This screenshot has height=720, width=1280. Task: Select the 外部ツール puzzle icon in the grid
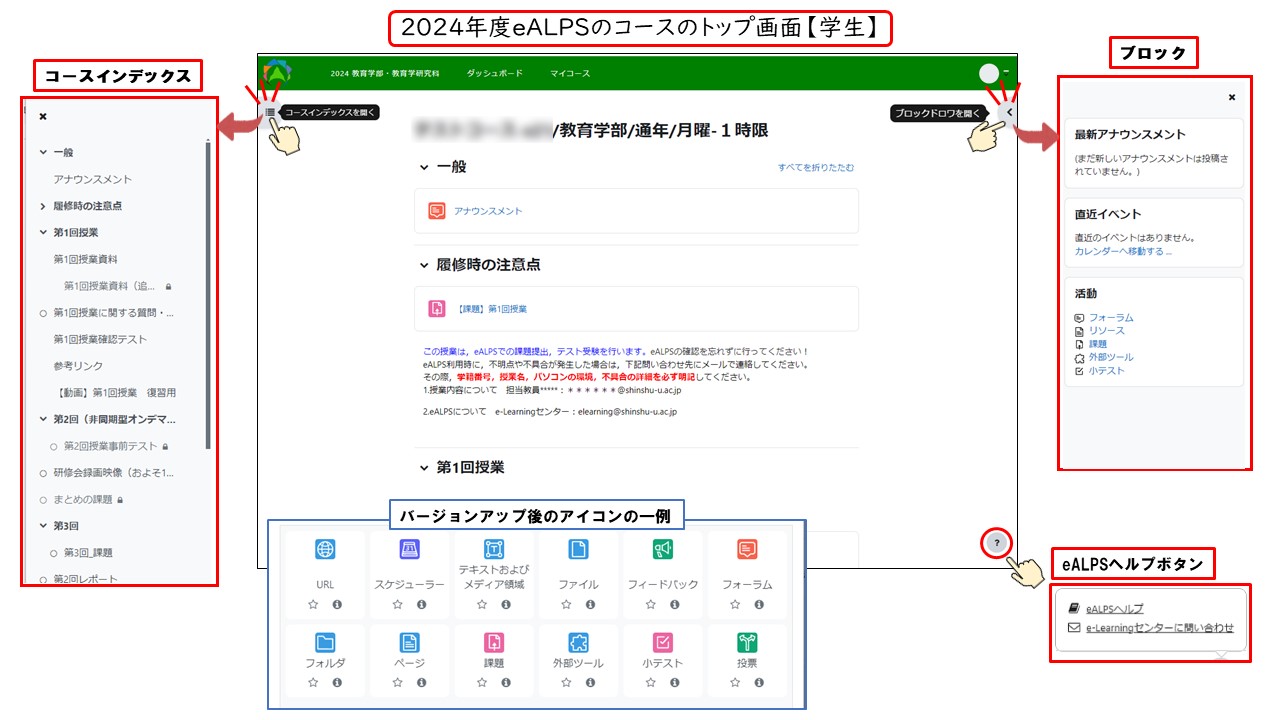click(x=578, y=642)
